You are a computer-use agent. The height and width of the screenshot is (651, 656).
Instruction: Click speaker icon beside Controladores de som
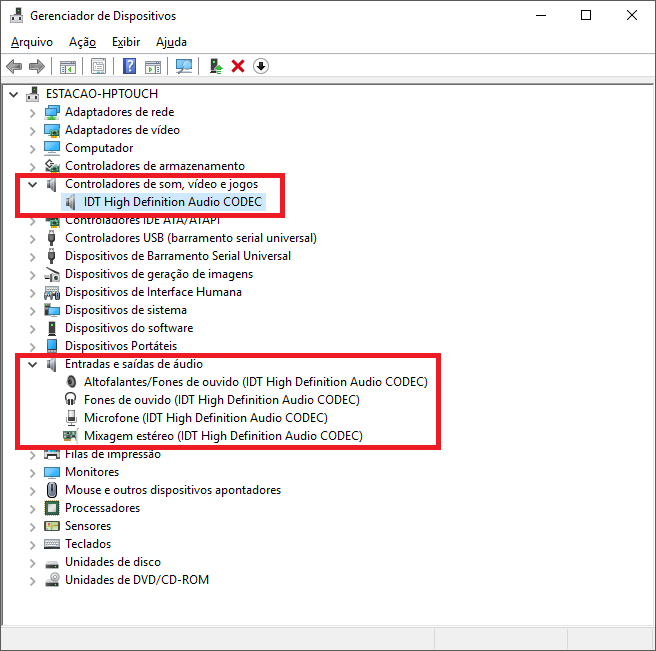tap(52, 184)
